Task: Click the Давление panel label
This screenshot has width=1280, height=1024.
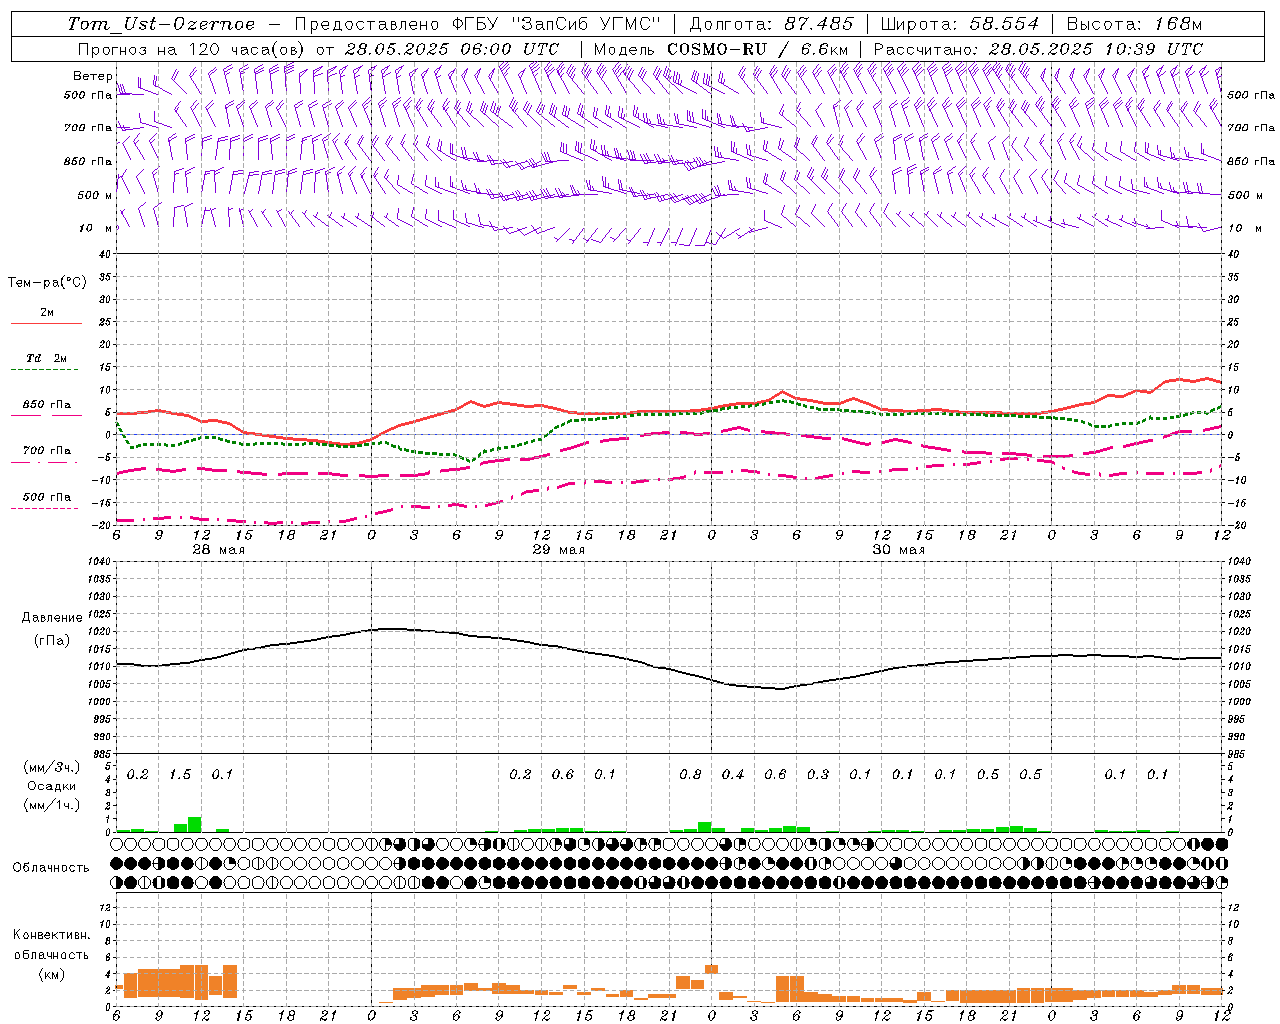Action: 52,618
